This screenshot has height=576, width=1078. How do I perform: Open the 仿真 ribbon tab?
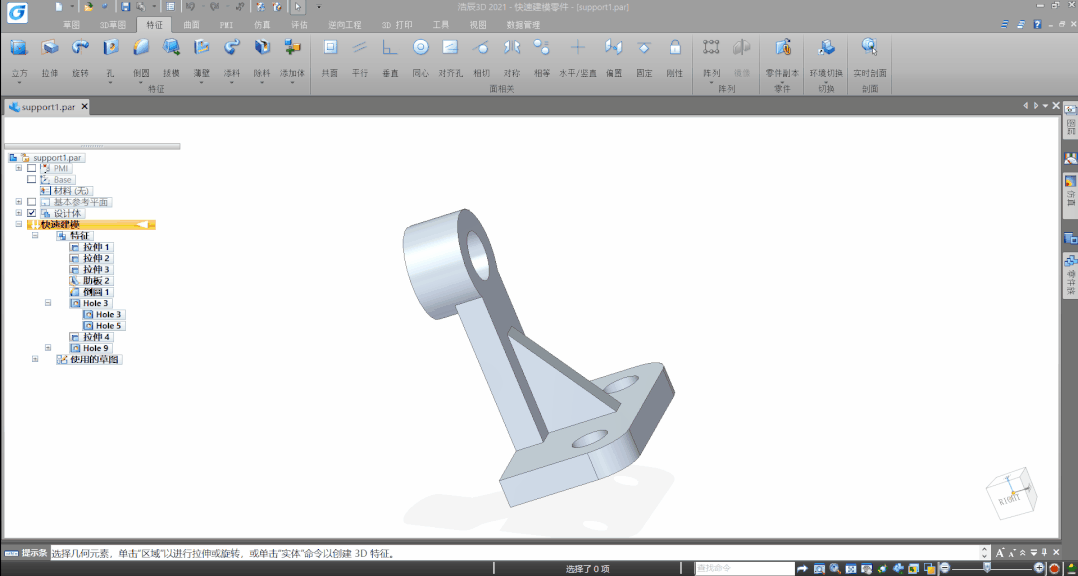262,25
